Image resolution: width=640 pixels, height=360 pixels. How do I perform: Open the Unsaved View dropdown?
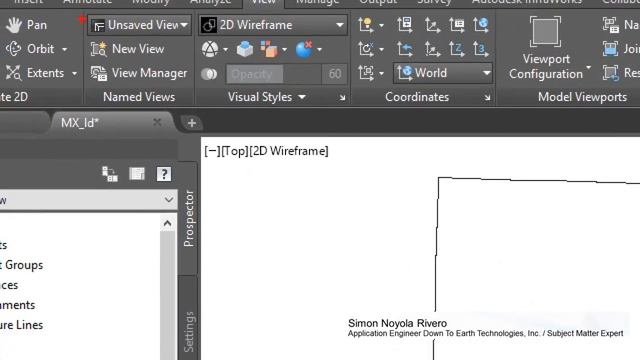tap(139, 25)
